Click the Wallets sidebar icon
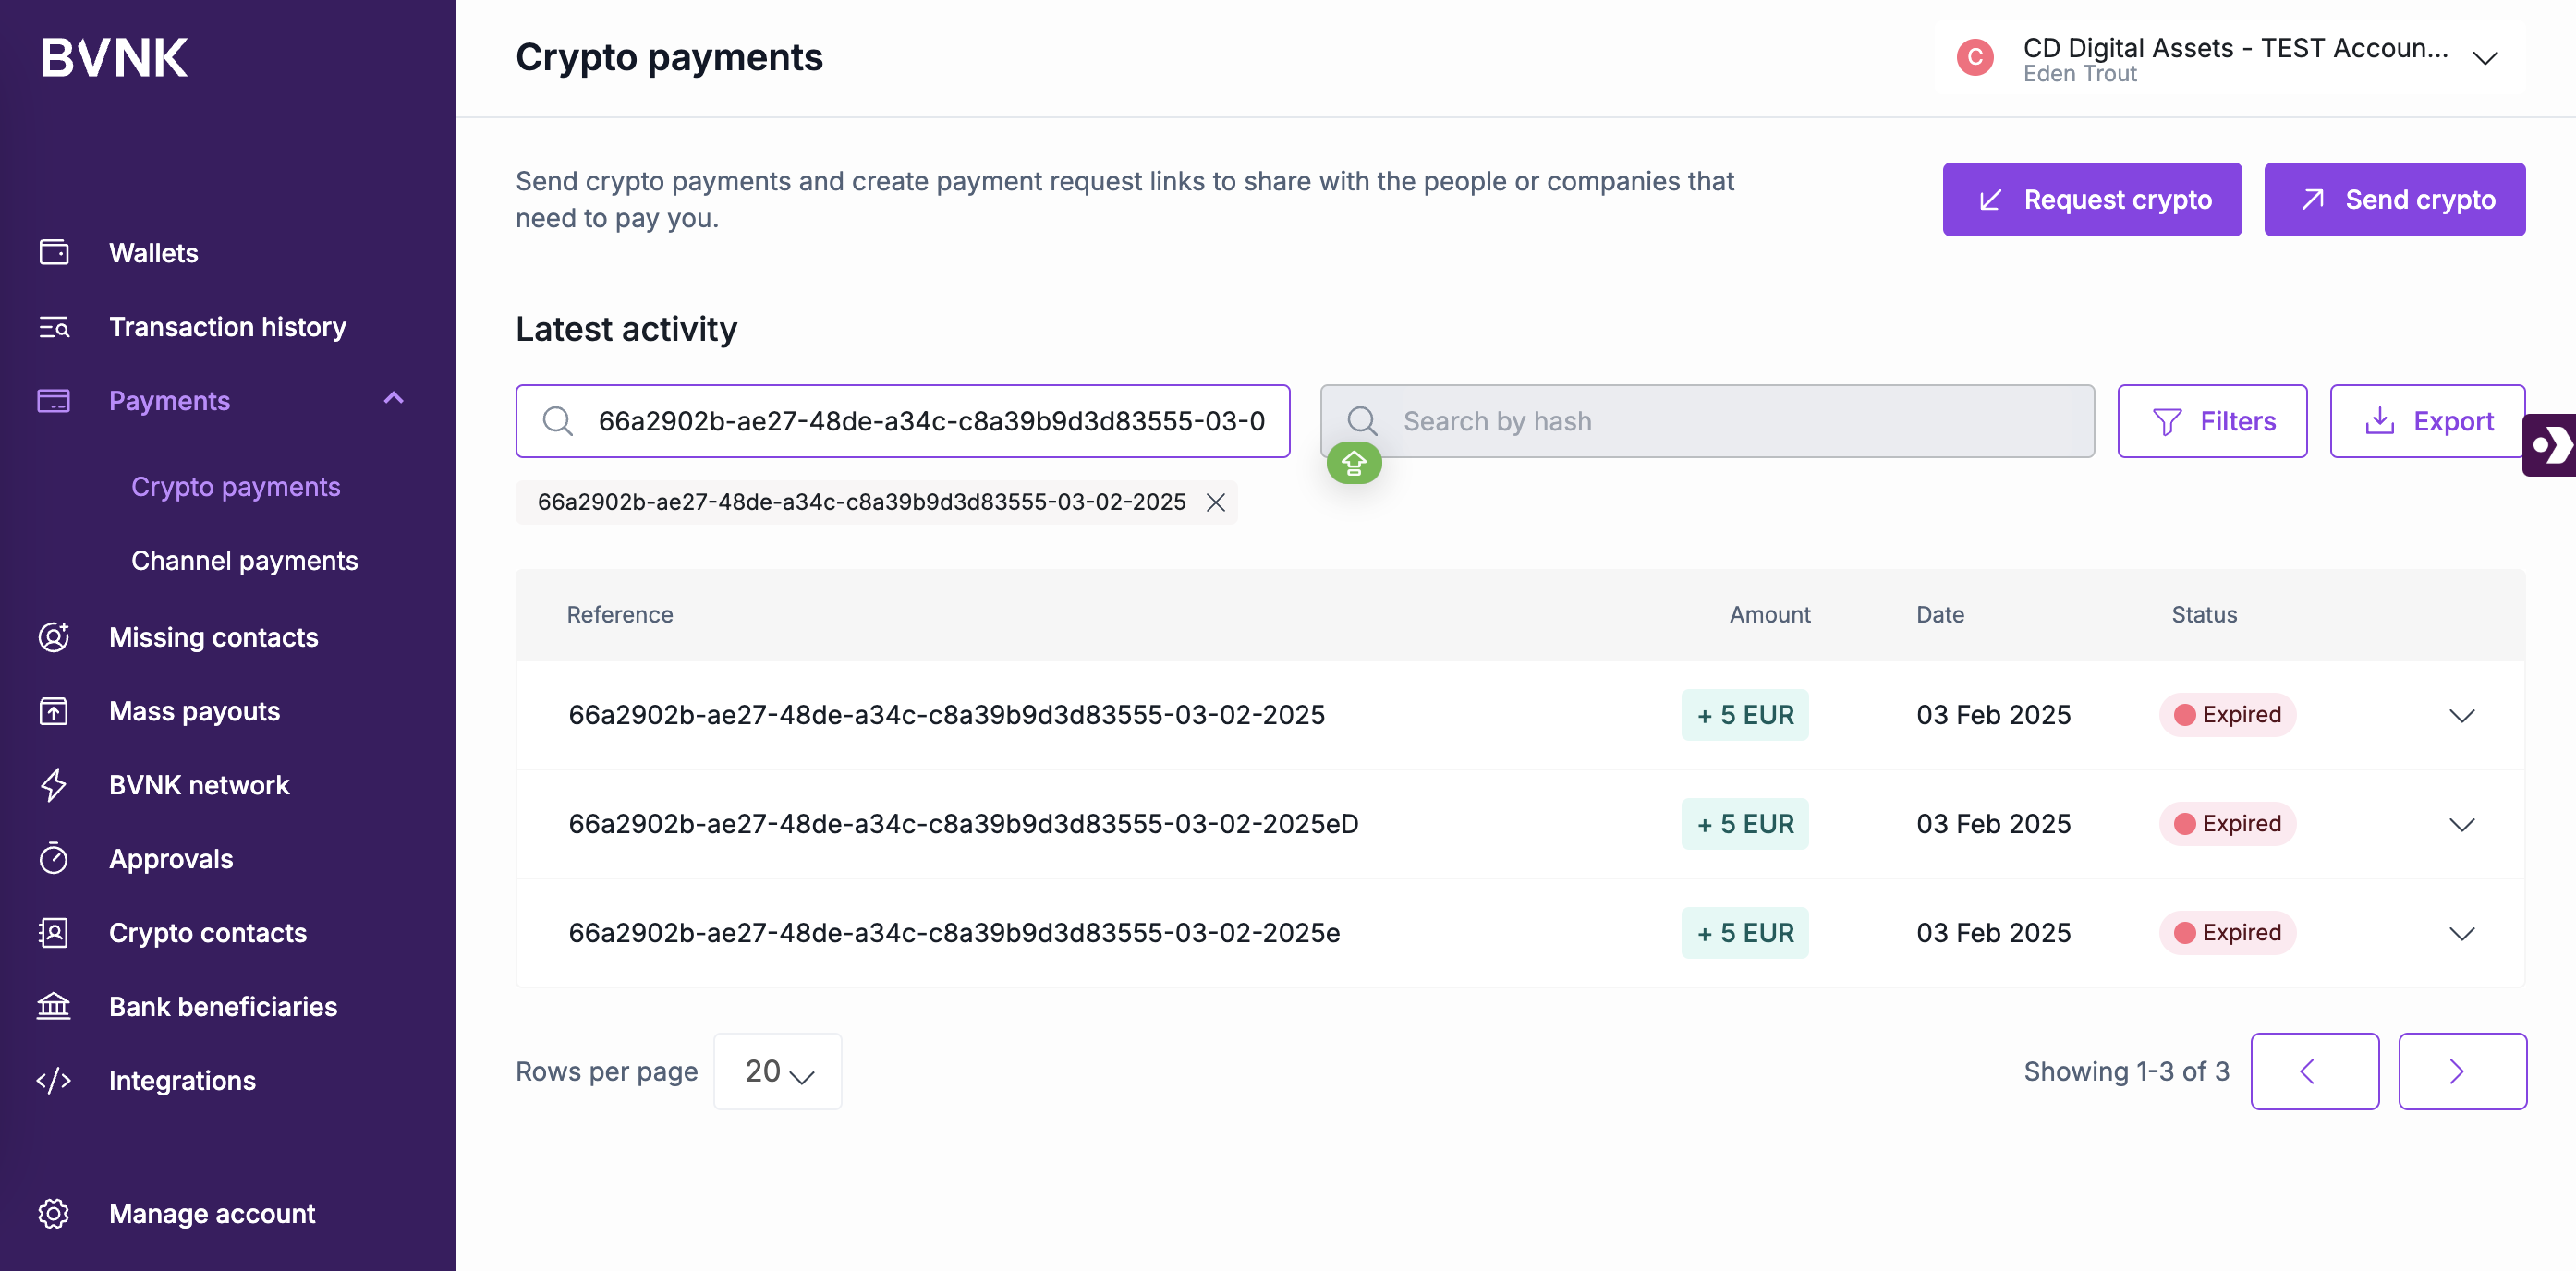The image size is (2576, 1271). 54,252
